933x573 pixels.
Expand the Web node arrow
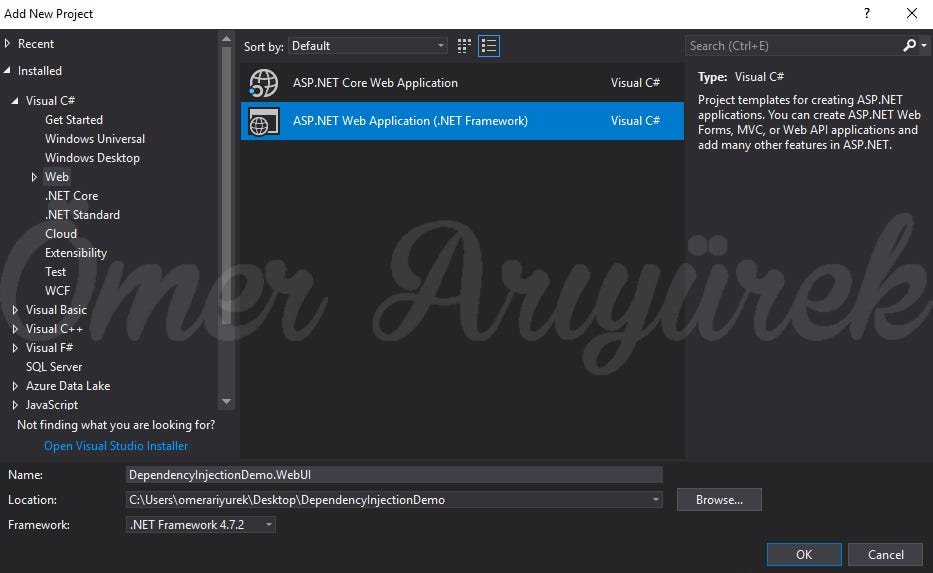tap(34, 177)
